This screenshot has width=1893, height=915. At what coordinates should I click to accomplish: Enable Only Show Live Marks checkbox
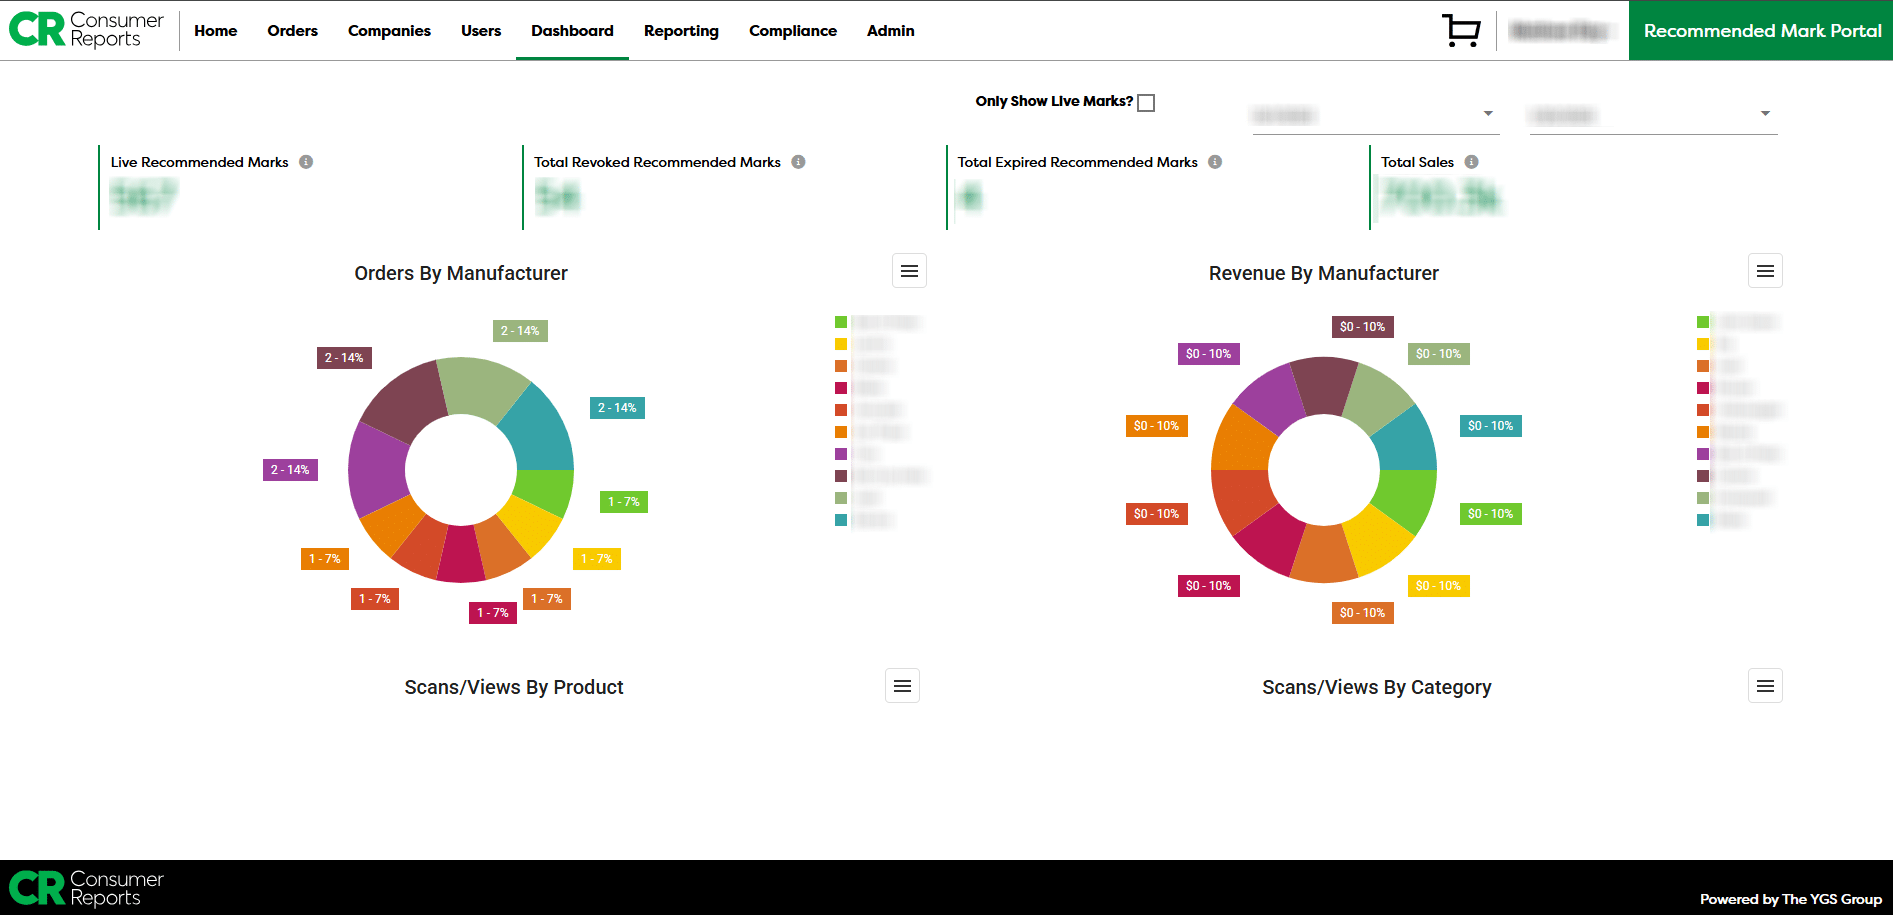click(1146, 103)
